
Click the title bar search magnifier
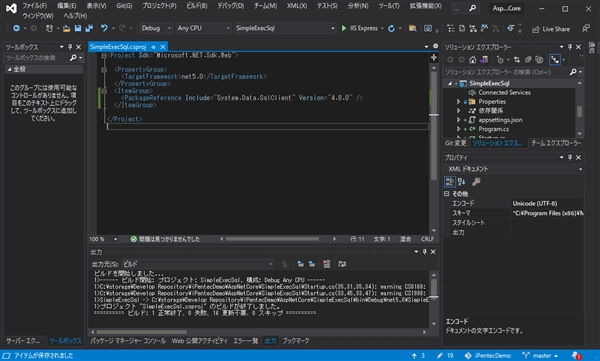coord(473,8)
